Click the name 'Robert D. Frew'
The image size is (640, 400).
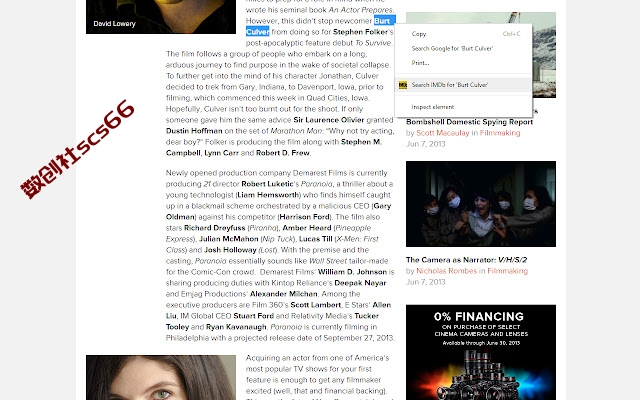click(x=283, y=153)
